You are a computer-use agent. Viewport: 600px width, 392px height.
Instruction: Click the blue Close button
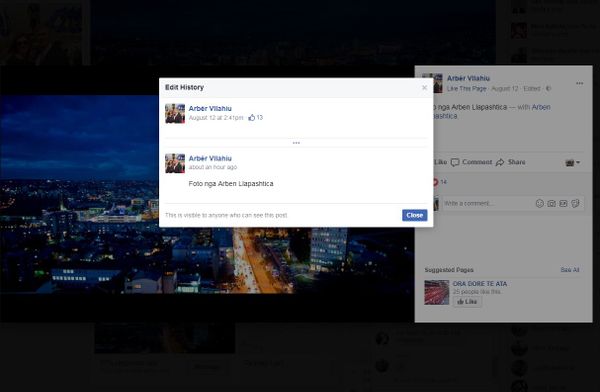click(414, 215)
